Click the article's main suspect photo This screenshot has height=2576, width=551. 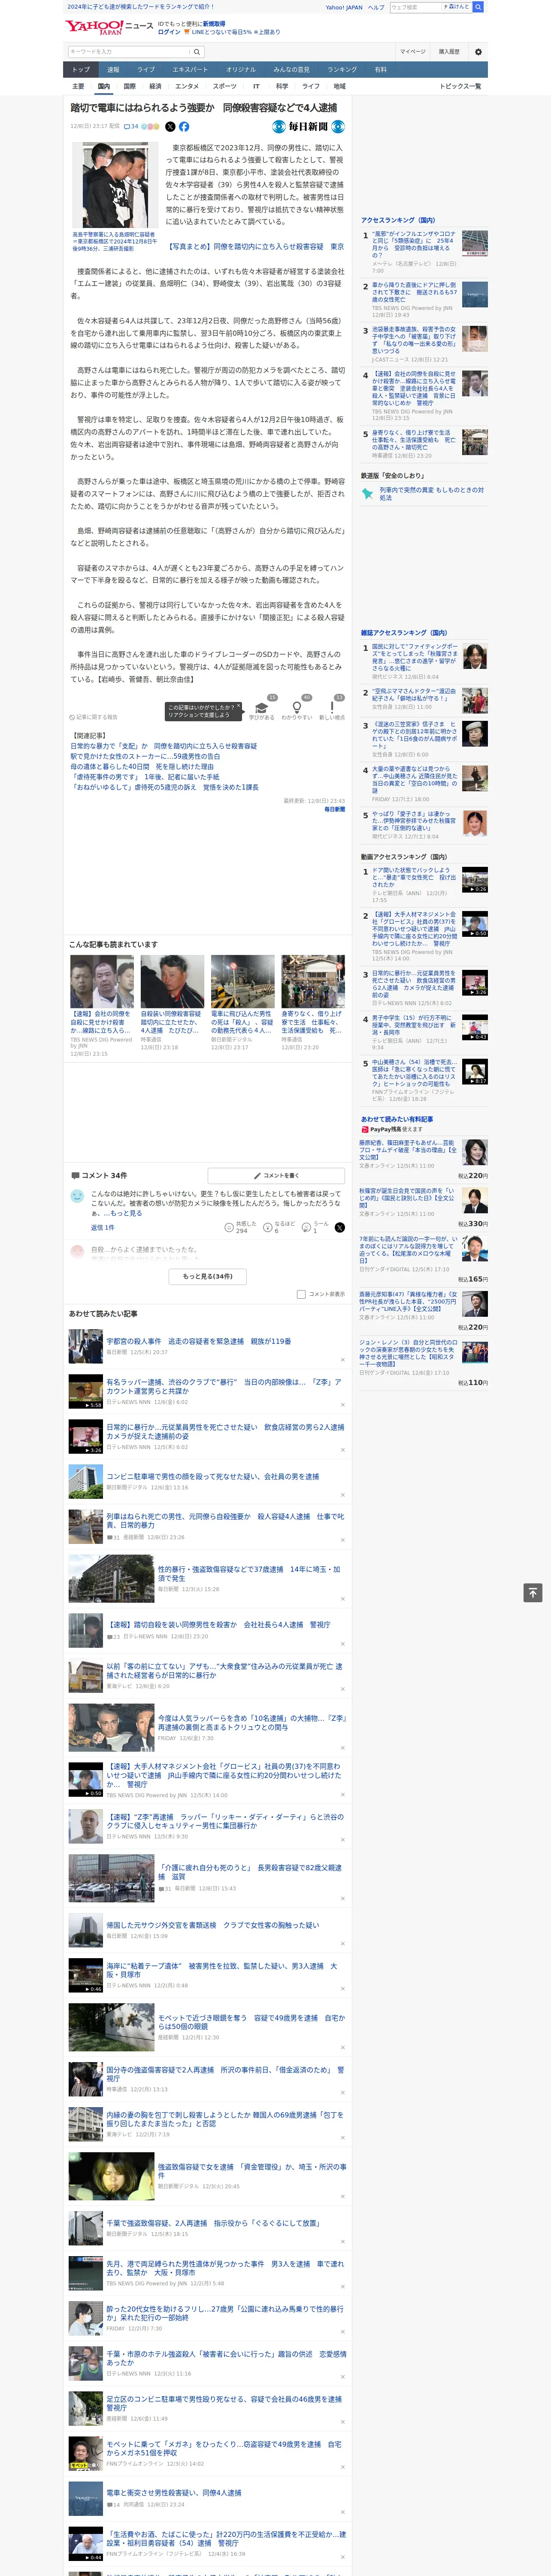point(115,185)
